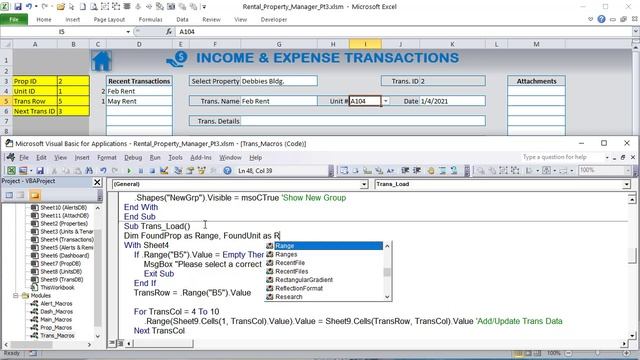
Task: Click the Indent icon in Edit toolbar
Action: (405, 171)
